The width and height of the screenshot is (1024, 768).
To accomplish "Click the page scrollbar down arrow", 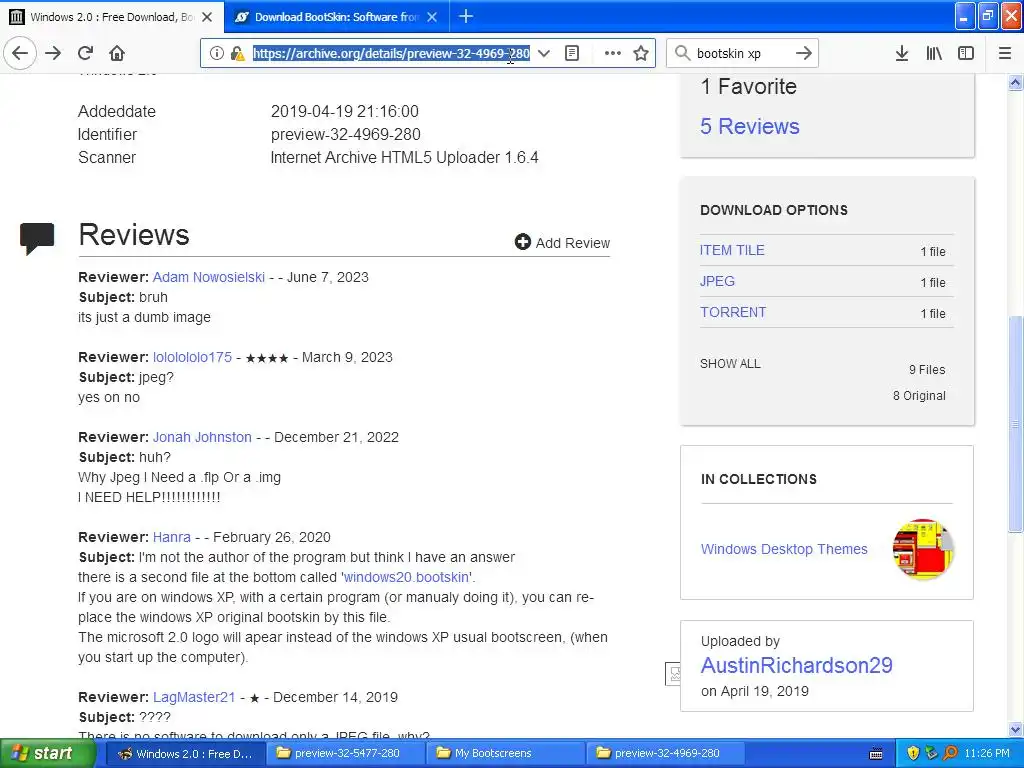I will coord(1015,729).
